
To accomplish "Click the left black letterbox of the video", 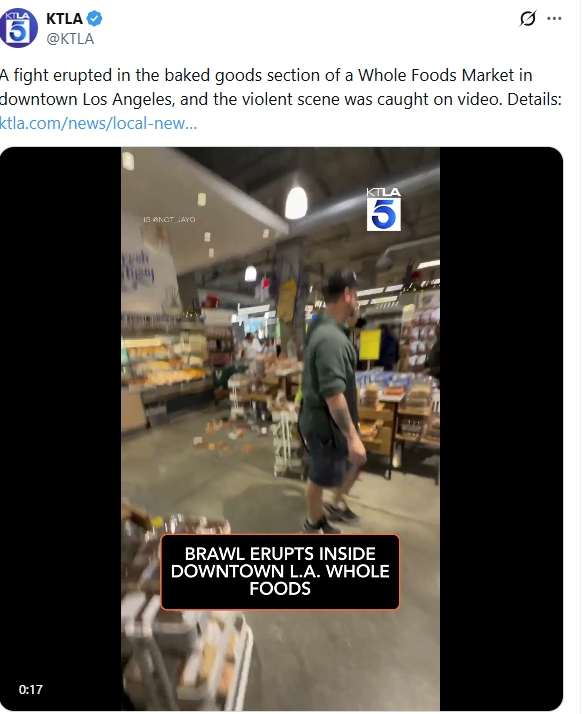I will 61,428.
